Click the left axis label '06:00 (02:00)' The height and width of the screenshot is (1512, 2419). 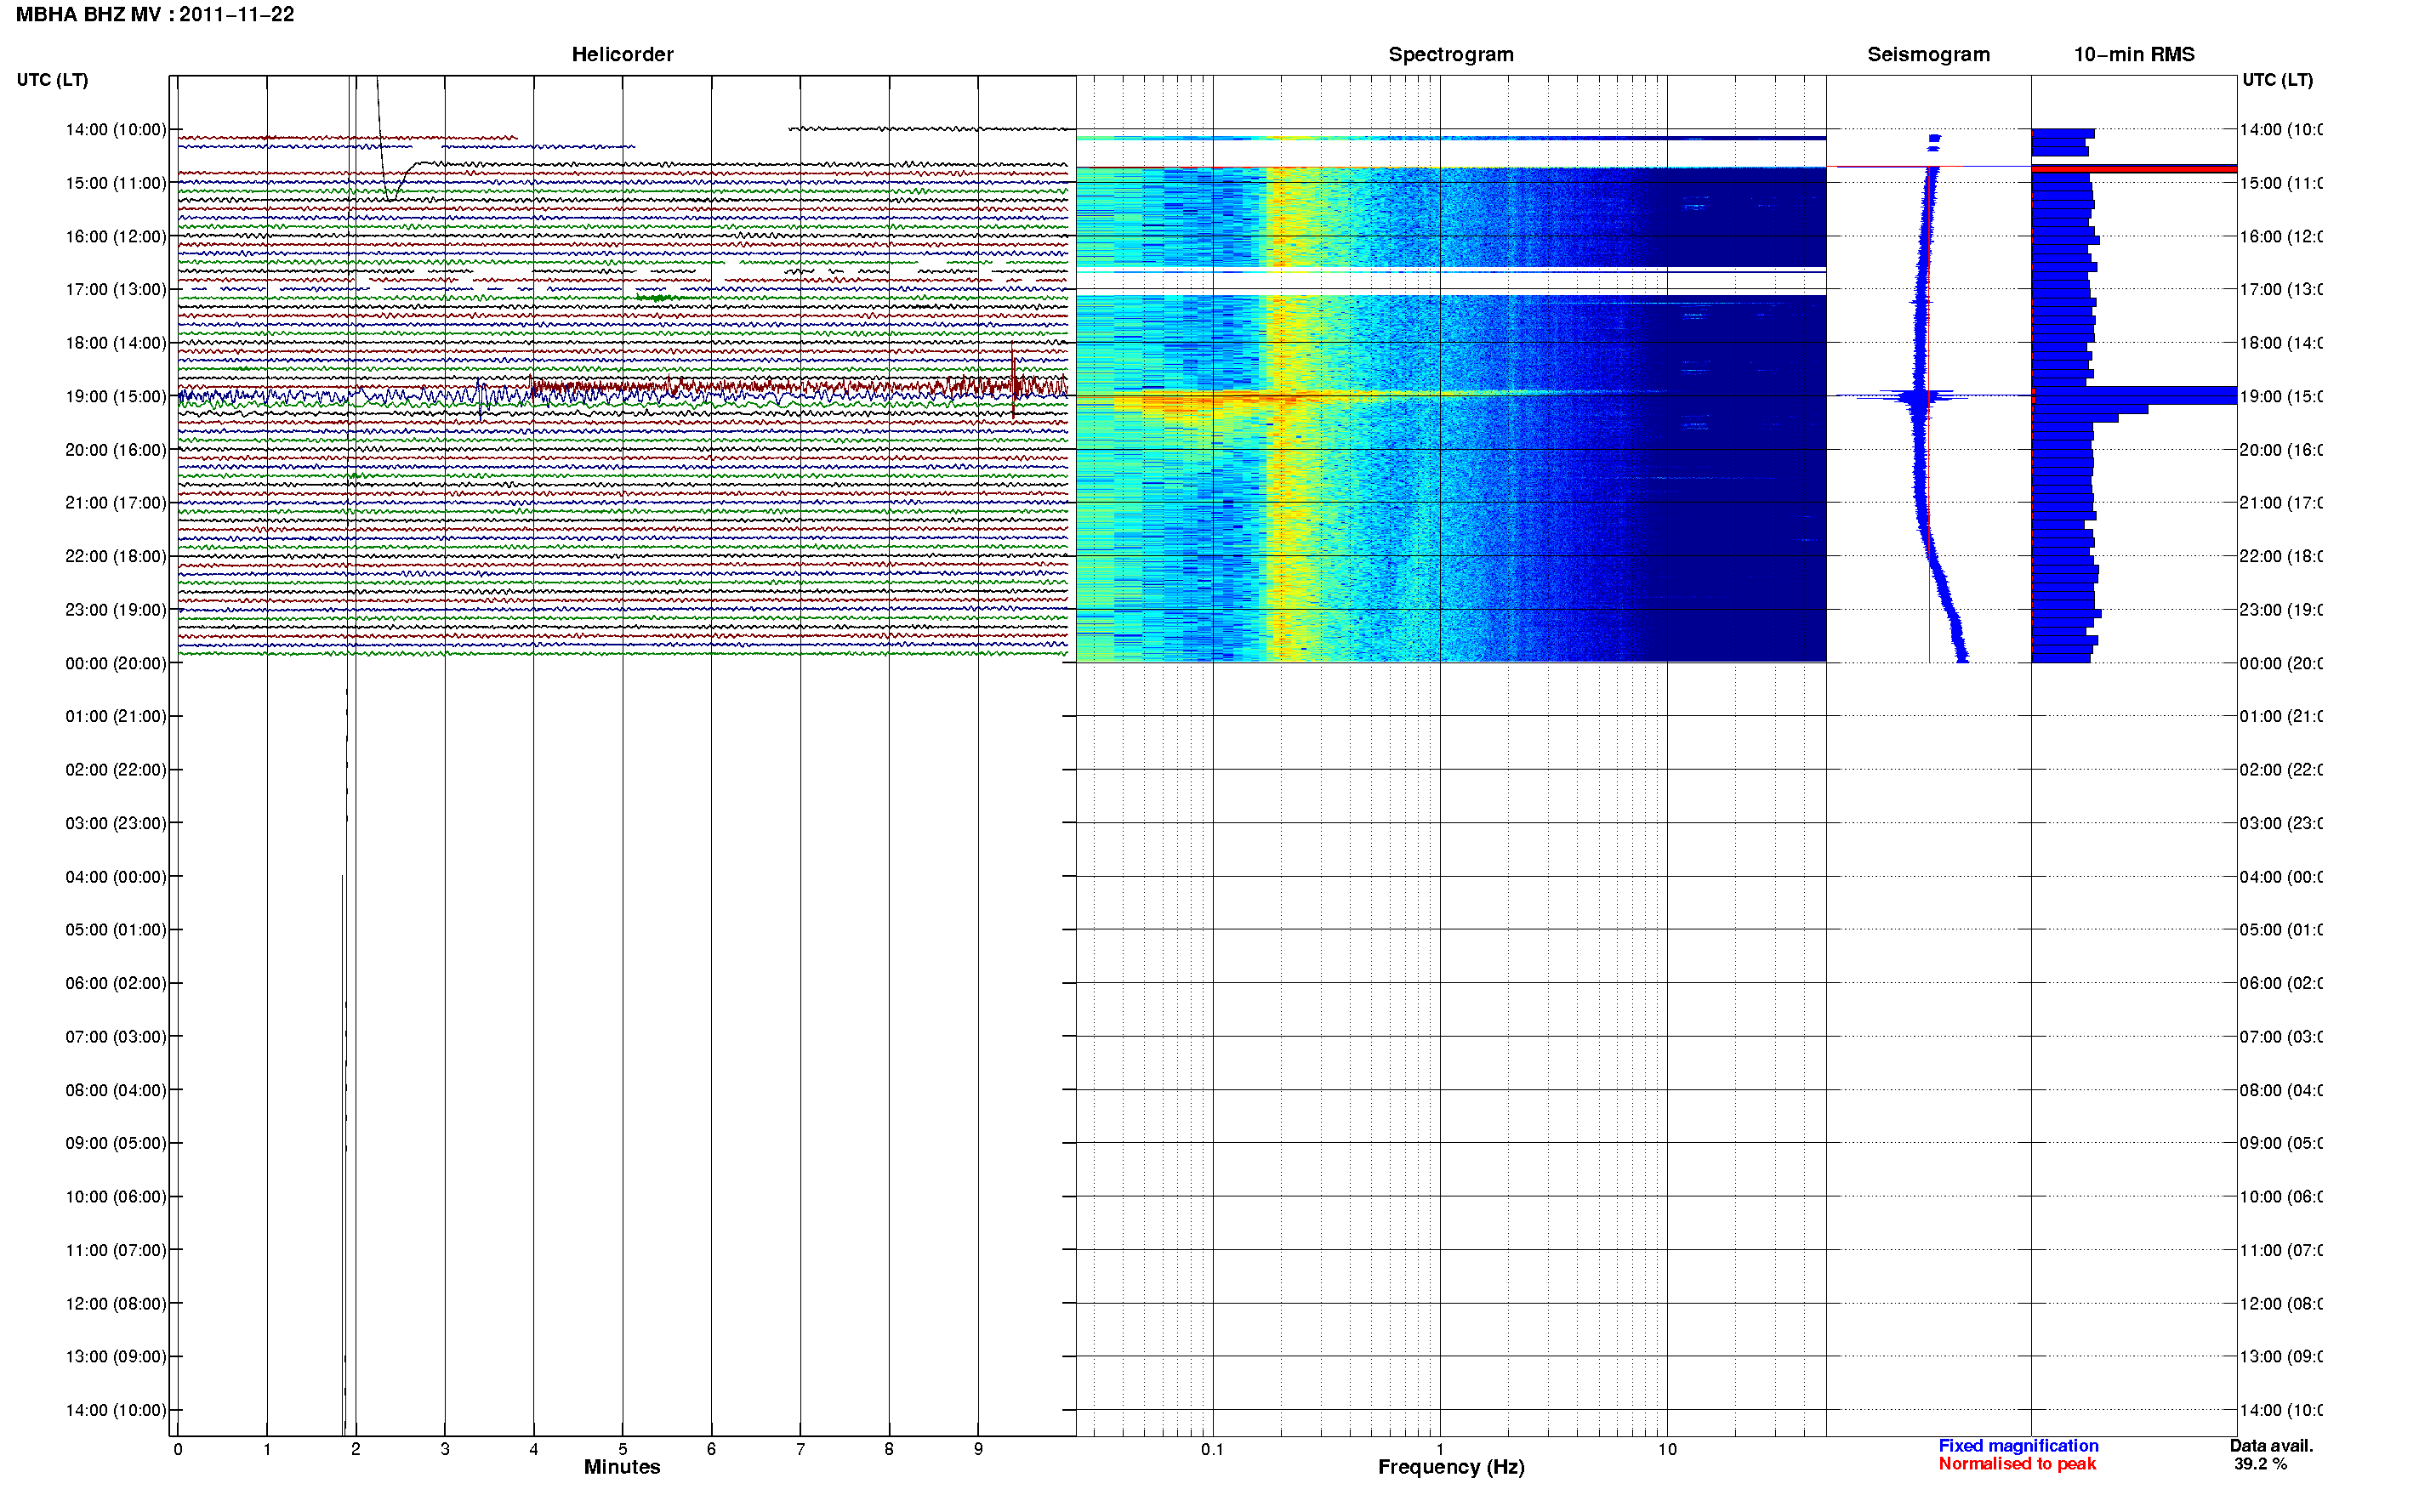tap(116, 983)
